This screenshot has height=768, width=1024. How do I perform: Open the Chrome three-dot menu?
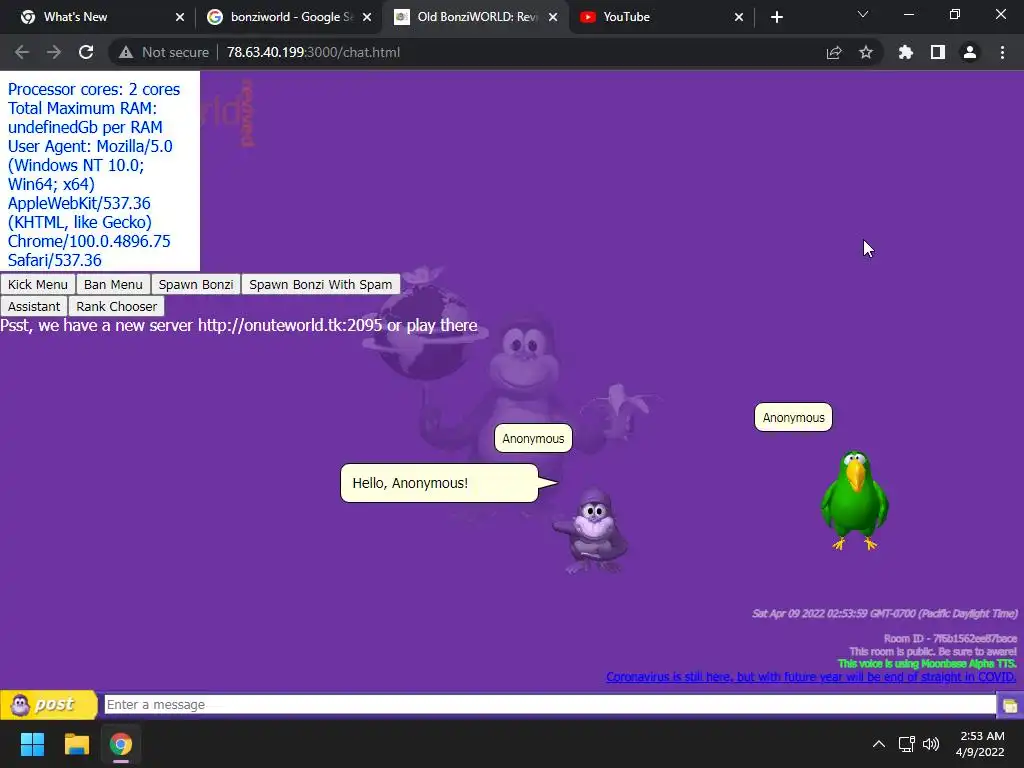[x=1002, y=52]
